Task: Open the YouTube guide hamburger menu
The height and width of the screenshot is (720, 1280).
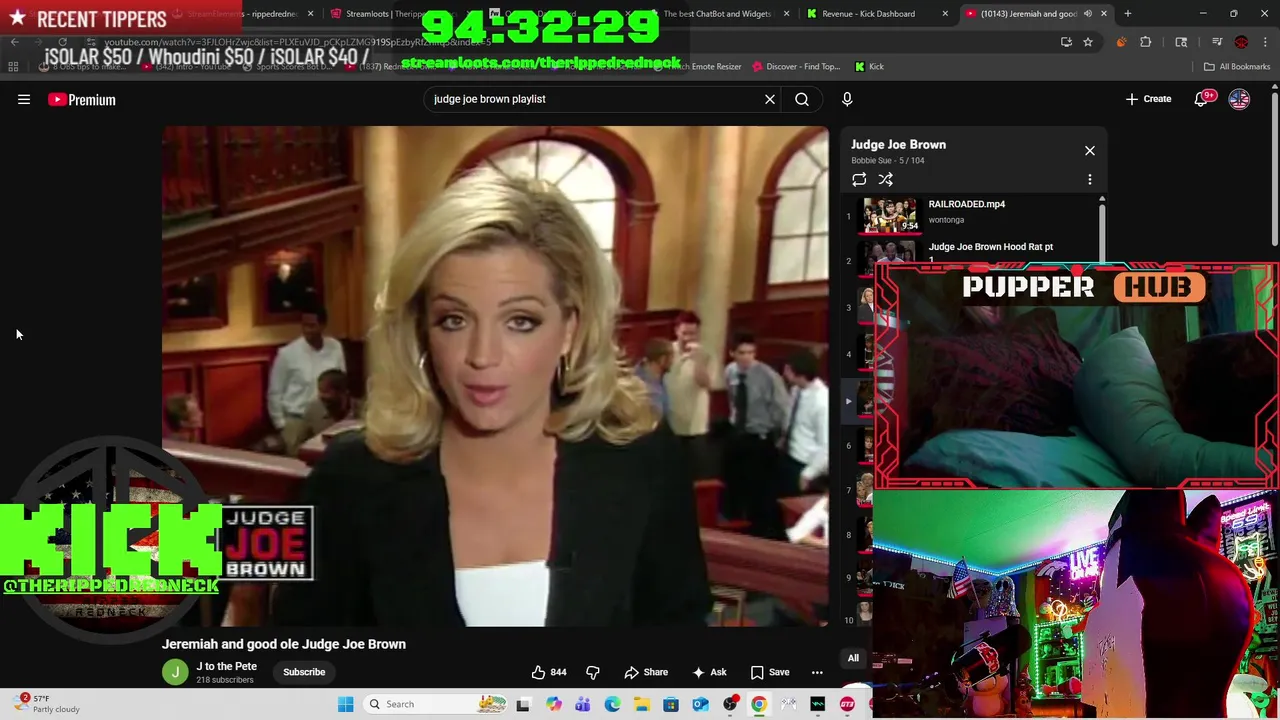Action: 24,99
